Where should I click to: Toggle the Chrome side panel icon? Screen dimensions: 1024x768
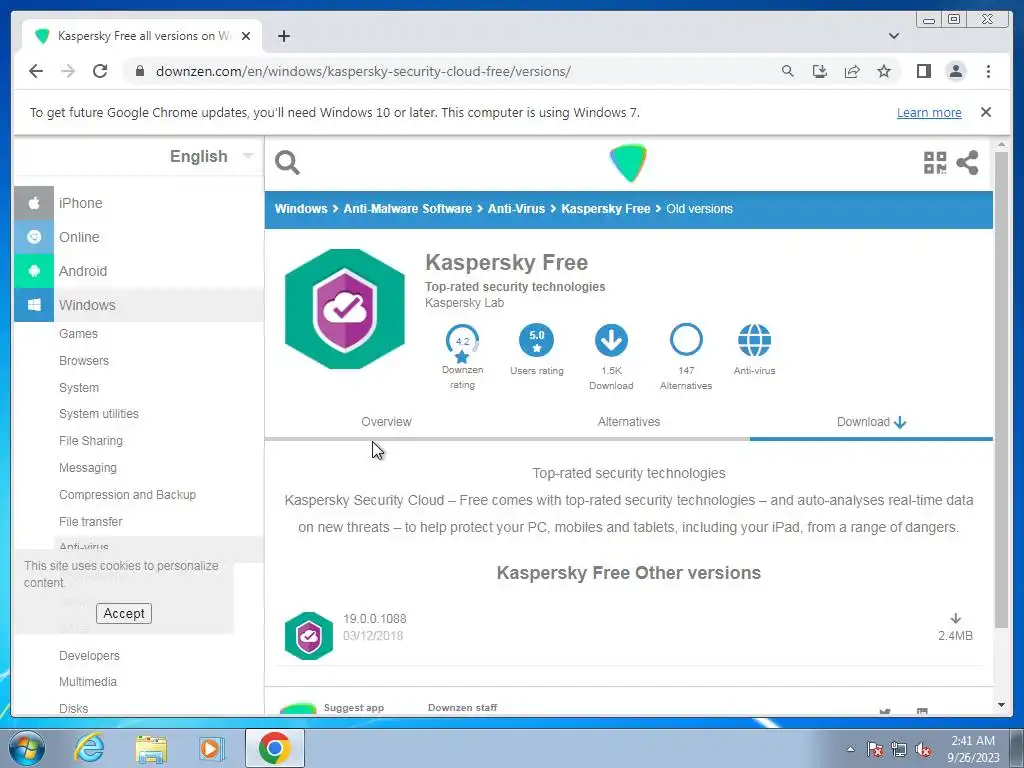click(x=923, y=71)
